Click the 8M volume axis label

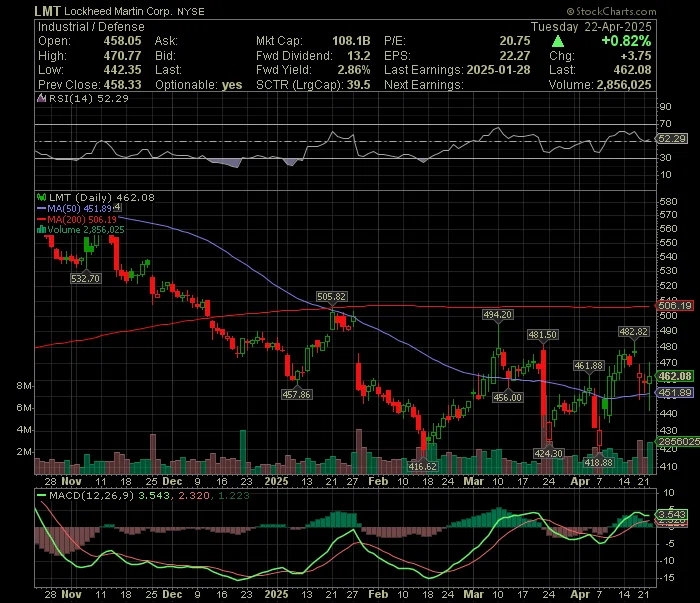(x=24, y=386)
